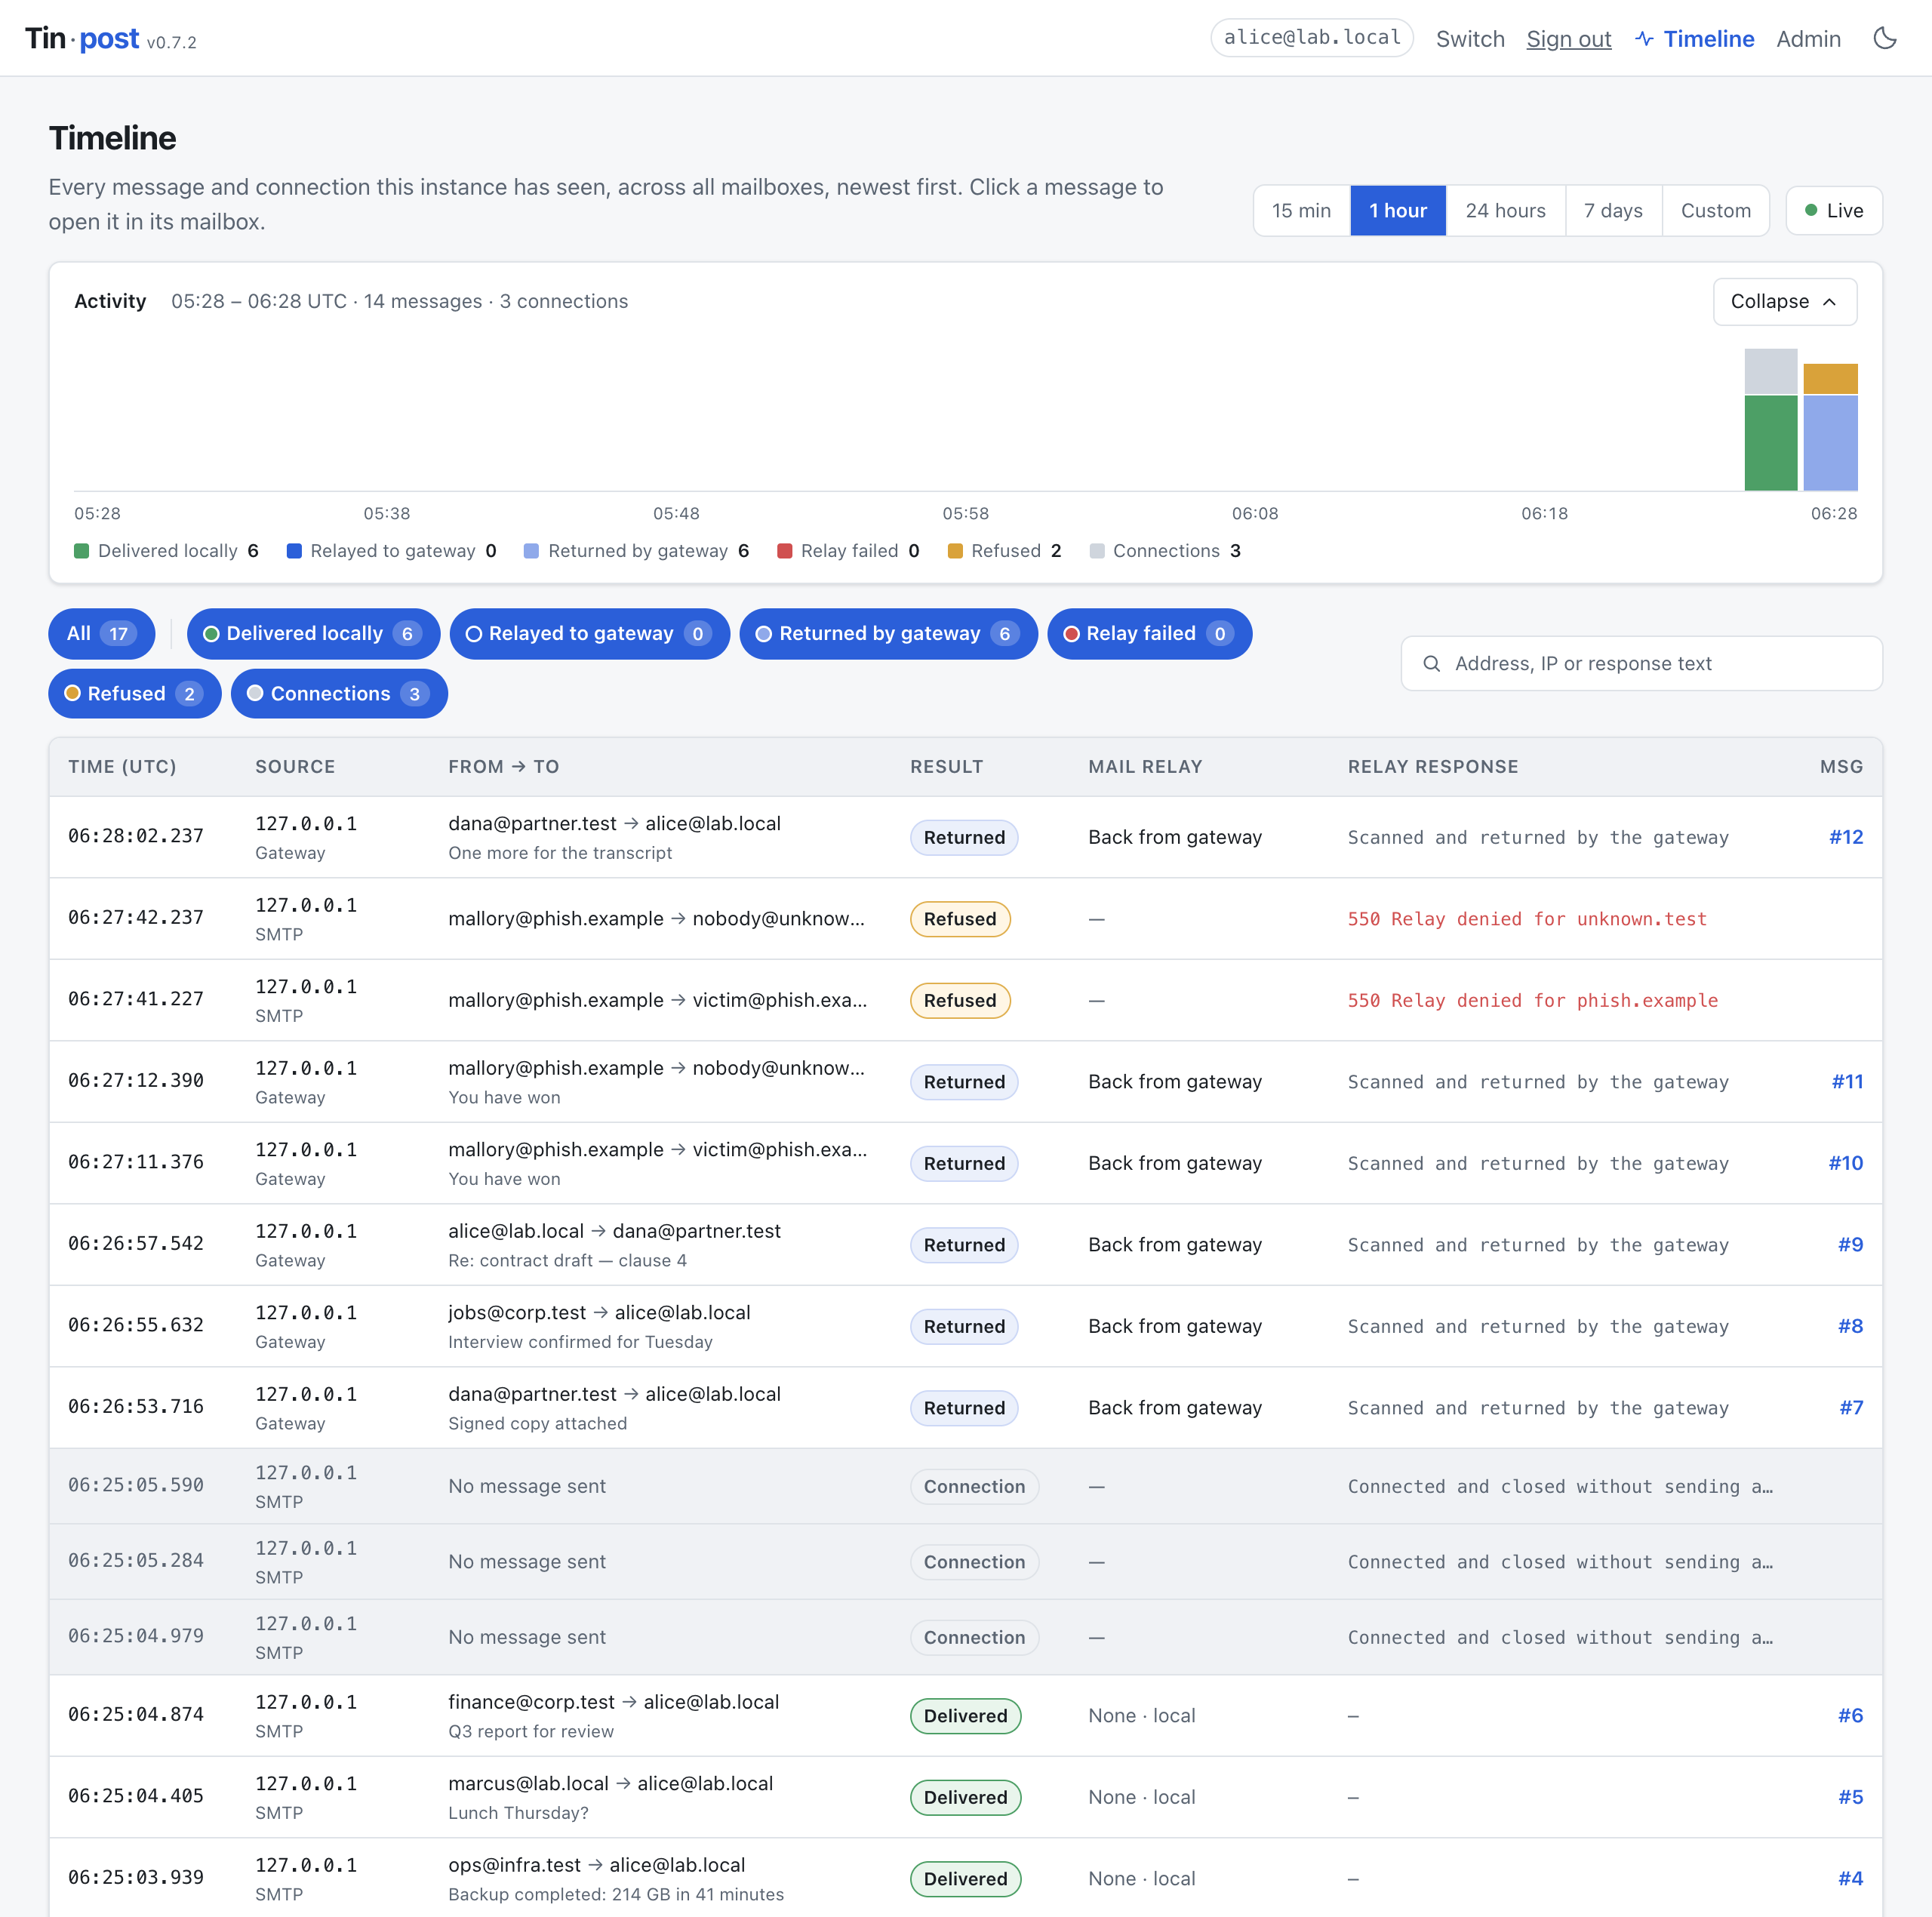Toggle the Live updates button
The height and width of the screenshot is (1917, 1932).
(1833, 211)
